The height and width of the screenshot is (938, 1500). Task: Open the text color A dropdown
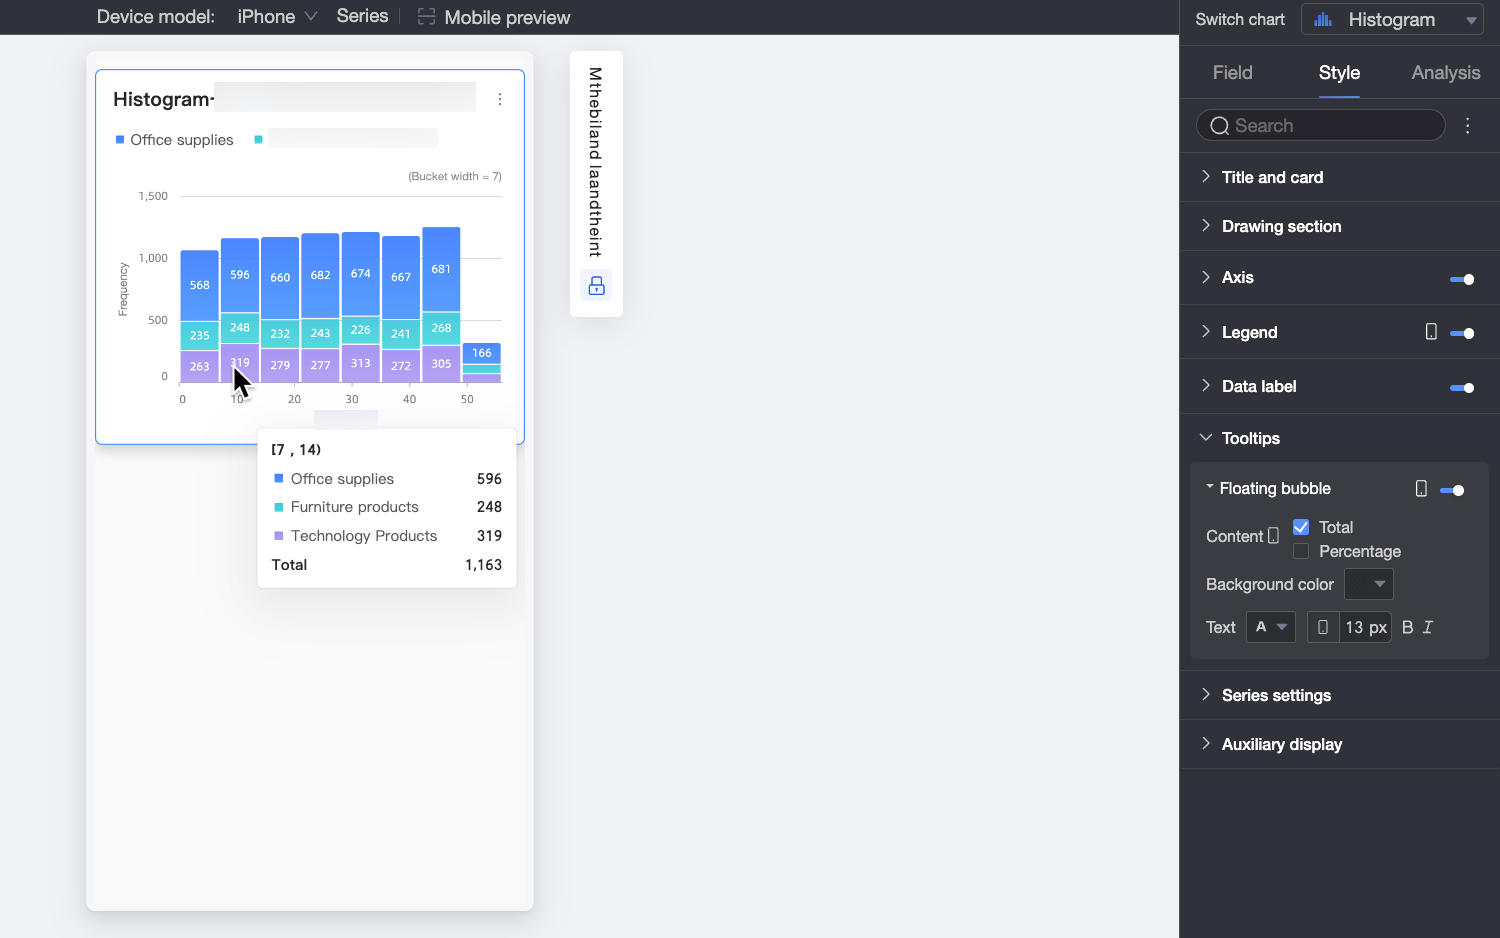(1271, 627)
